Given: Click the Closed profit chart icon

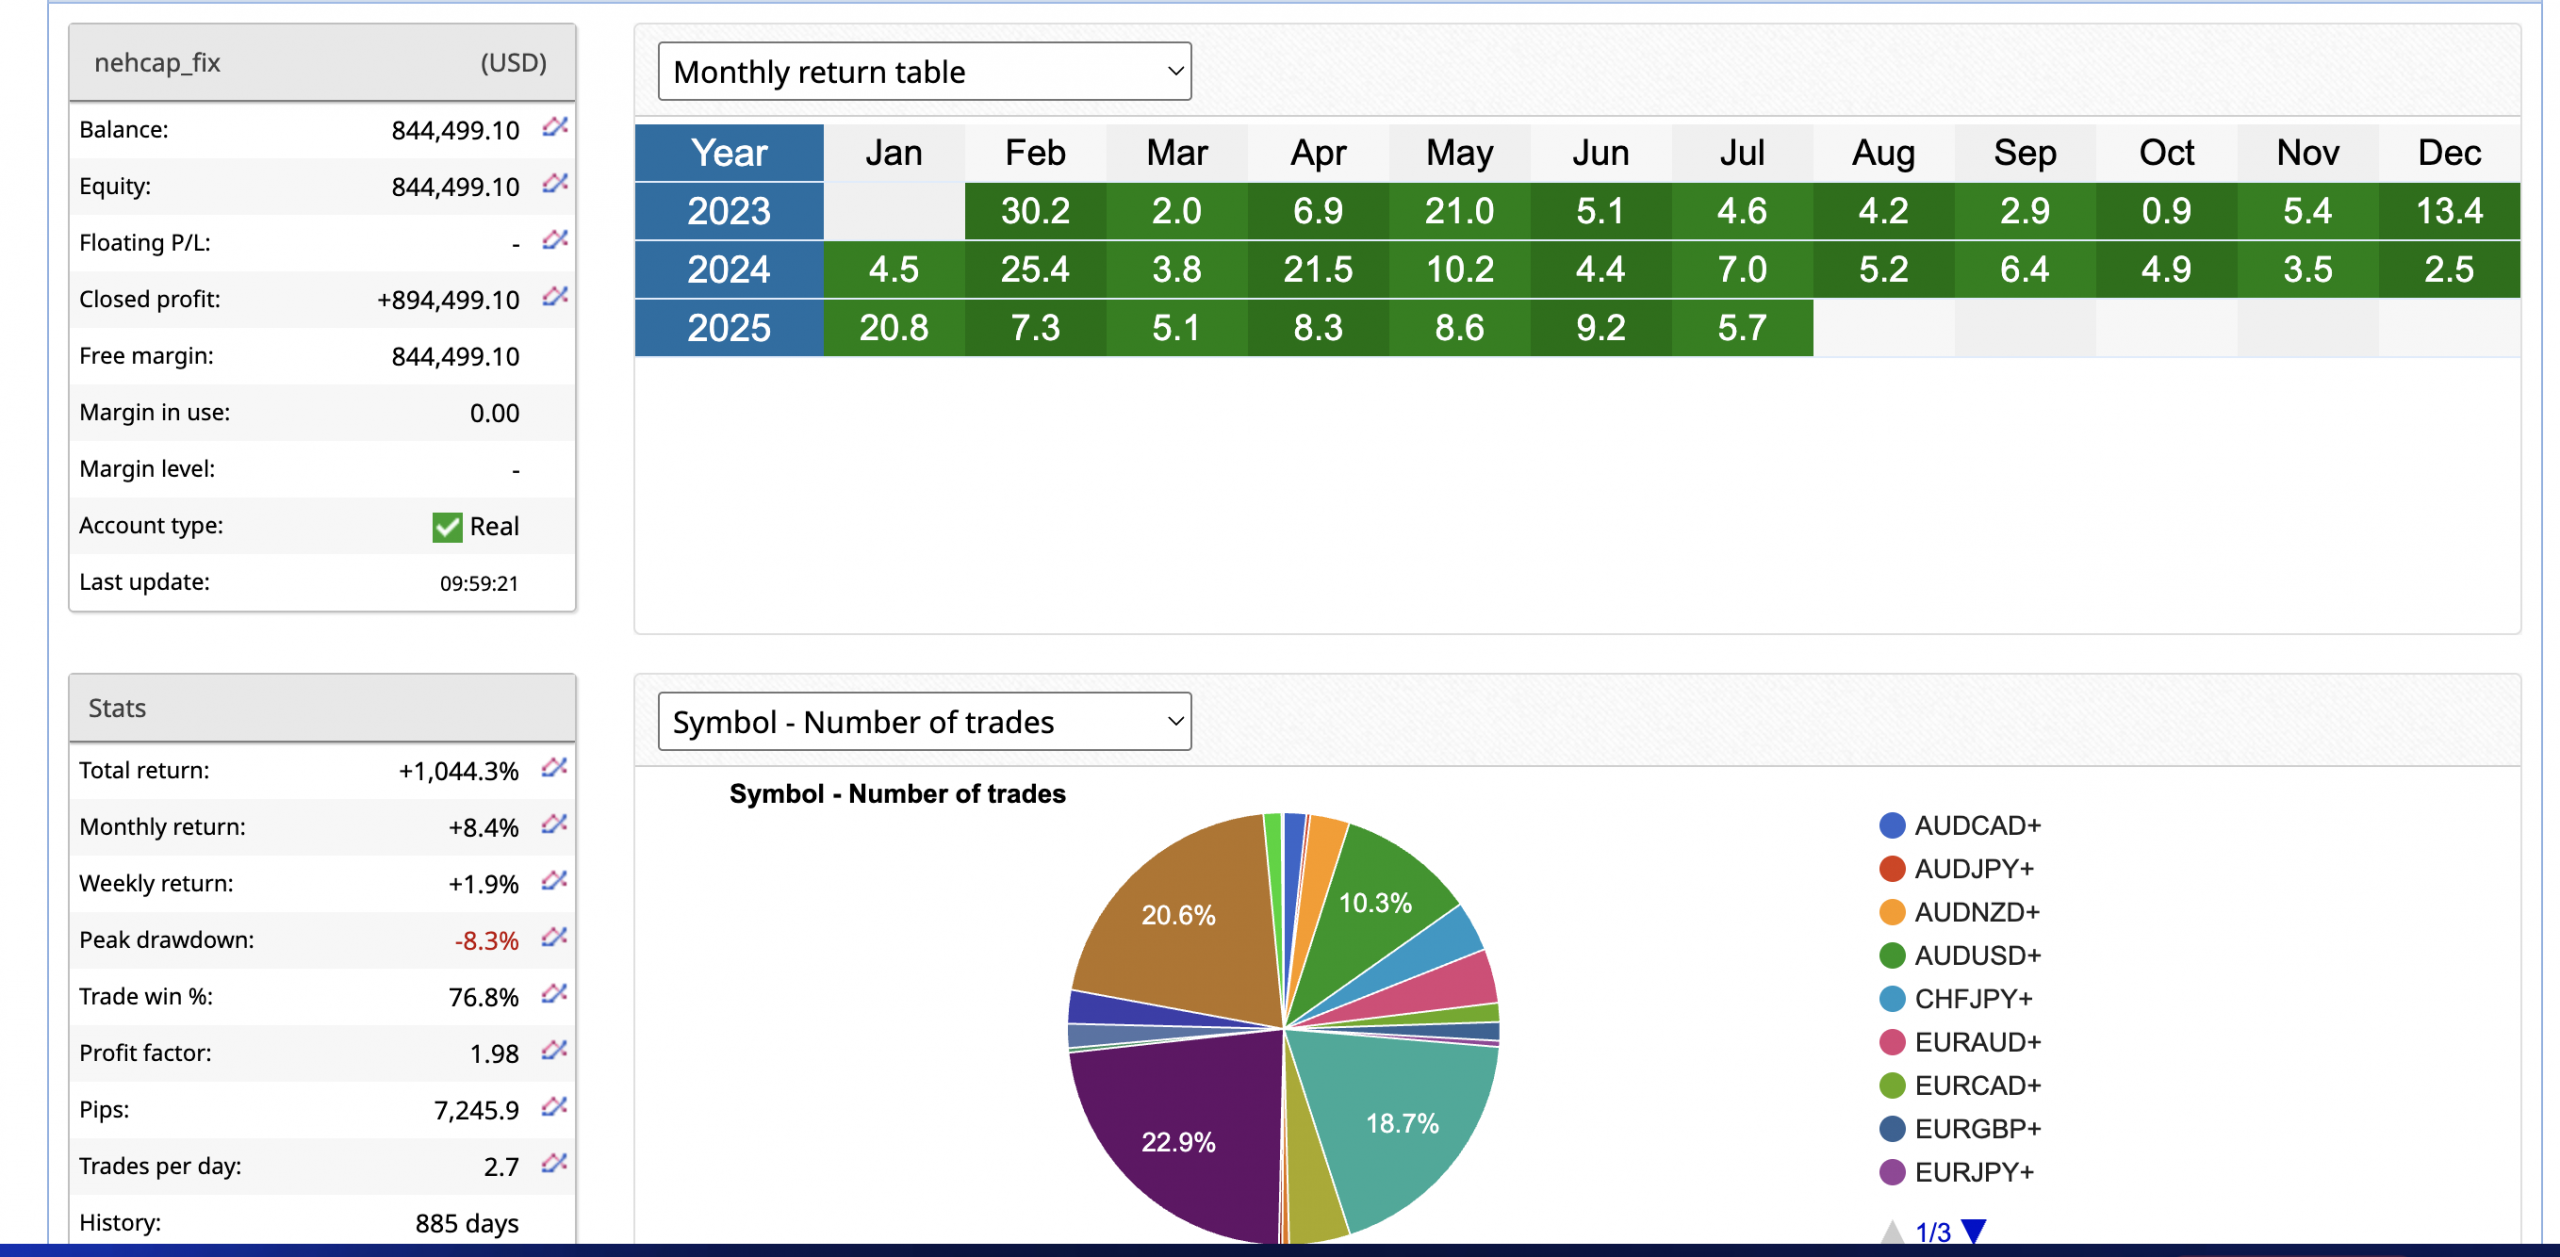Looking at the screenshot, I should 555,296.
